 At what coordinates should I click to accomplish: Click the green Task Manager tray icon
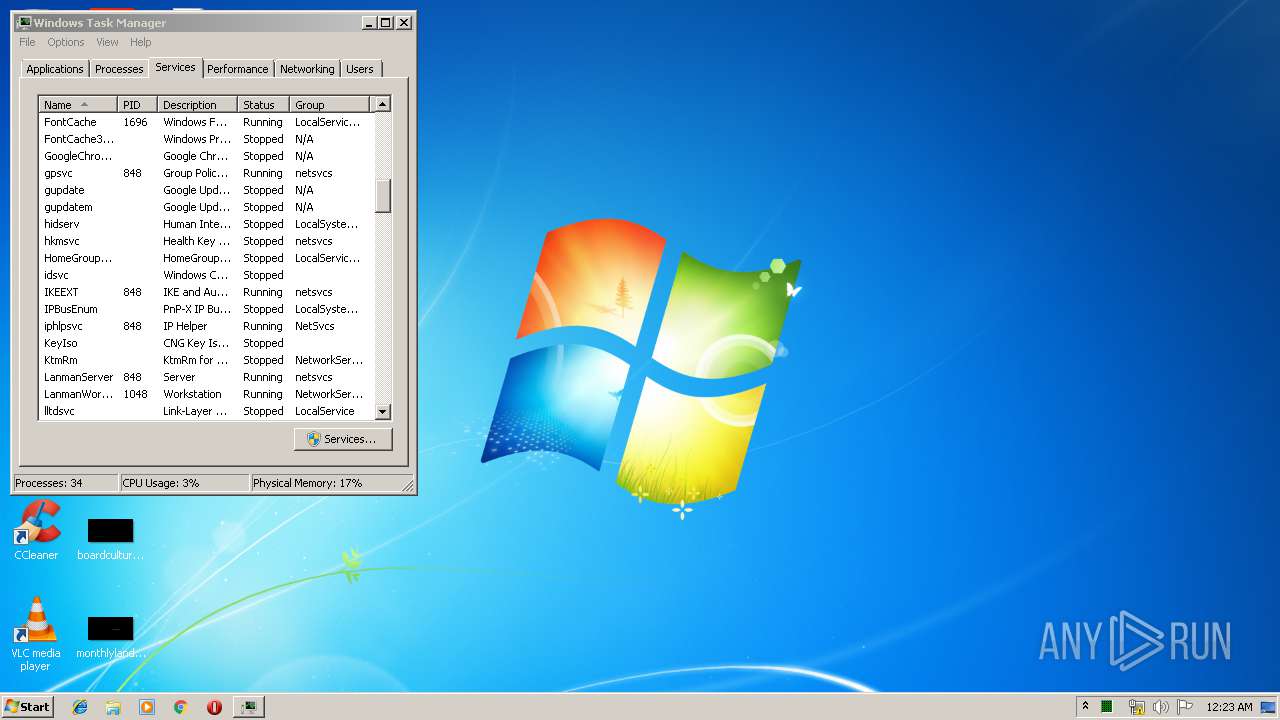(1107, 707)
